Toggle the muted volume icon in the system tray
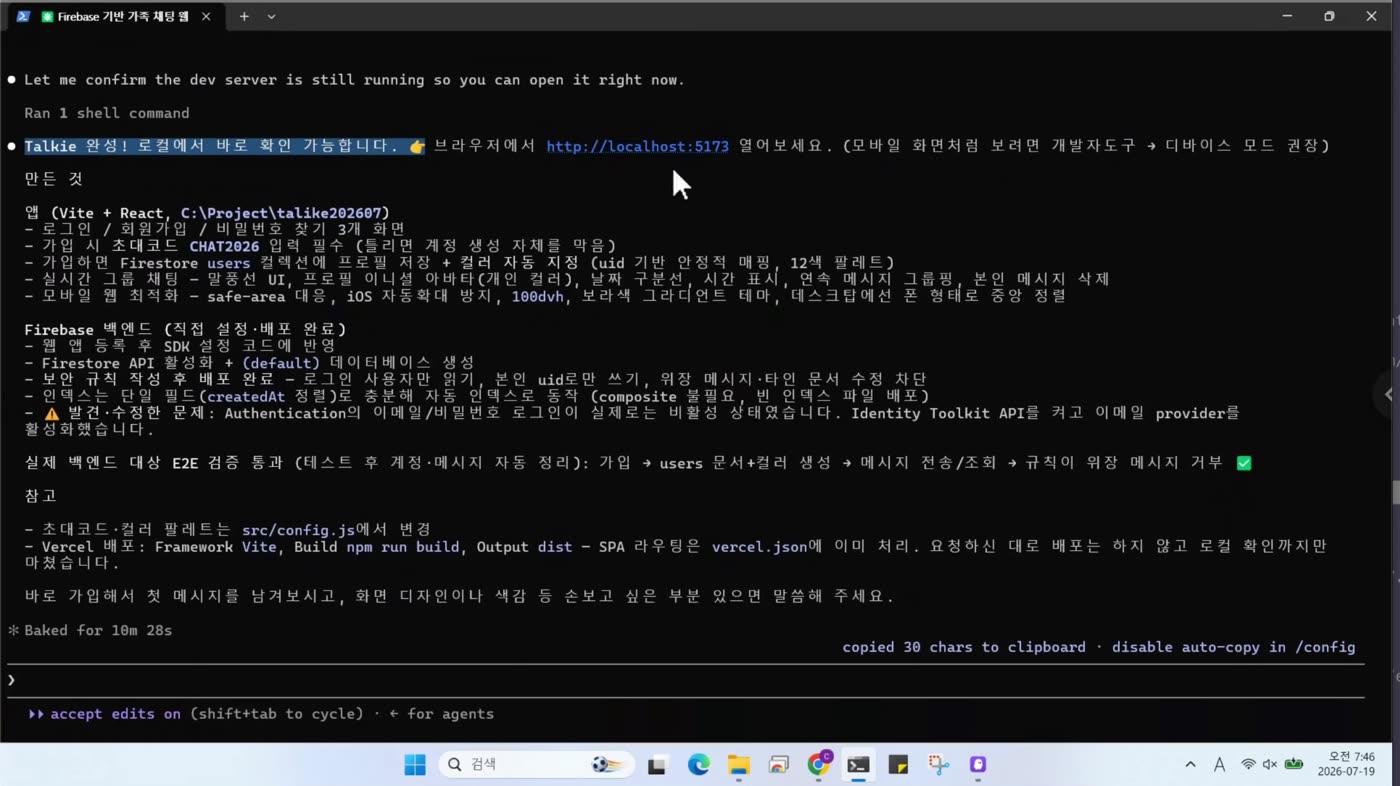 point(1270,764)
